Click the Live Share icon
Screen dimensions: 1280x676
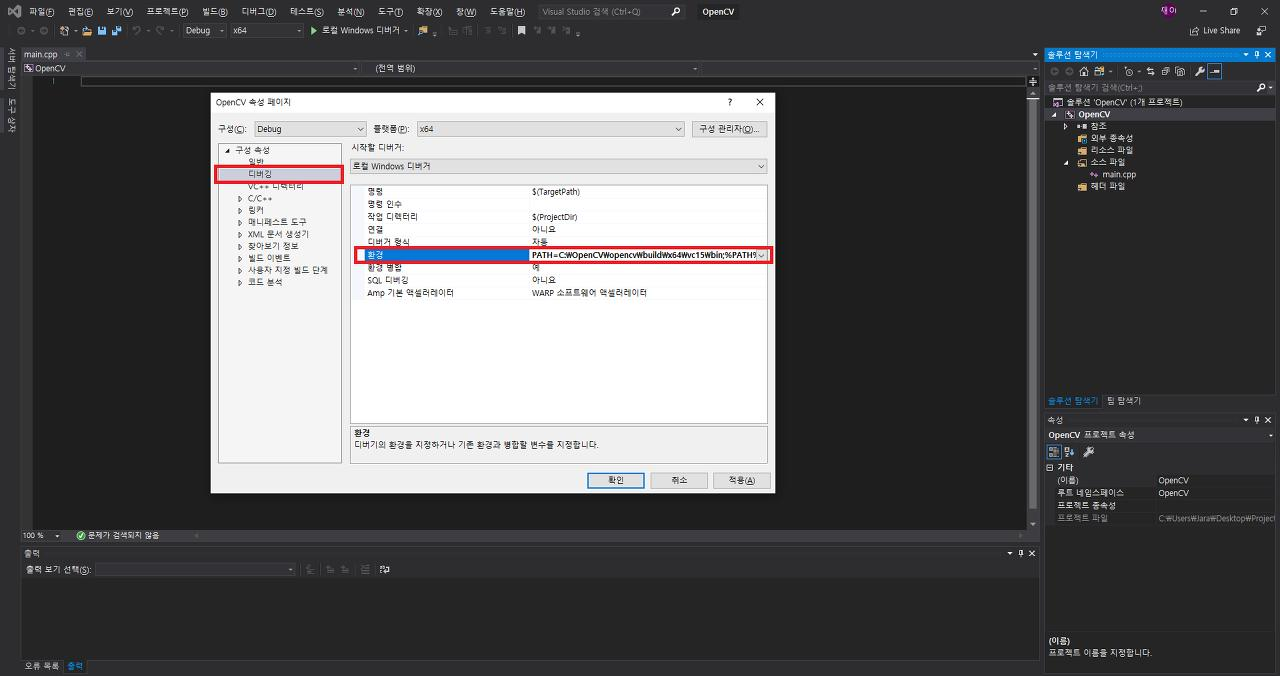click(1194, 31)
